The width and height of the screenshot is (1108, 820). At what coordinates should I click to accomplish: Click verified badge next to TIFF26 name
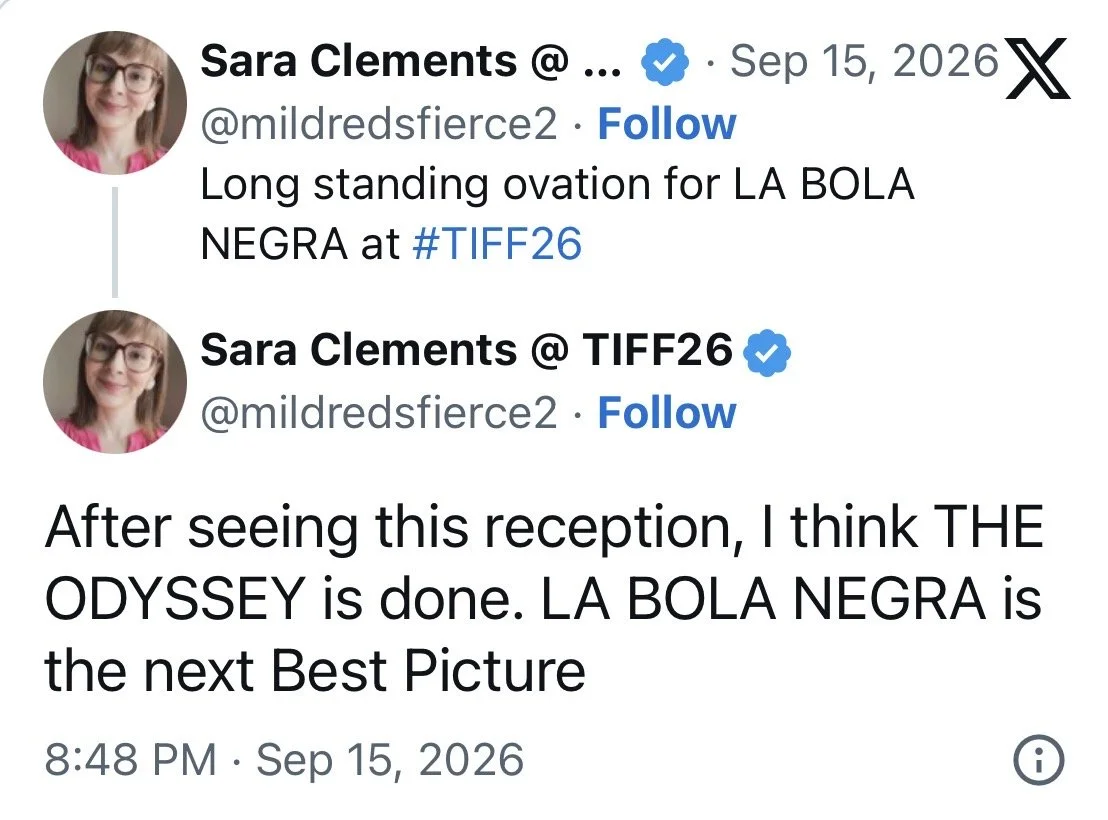767,353
